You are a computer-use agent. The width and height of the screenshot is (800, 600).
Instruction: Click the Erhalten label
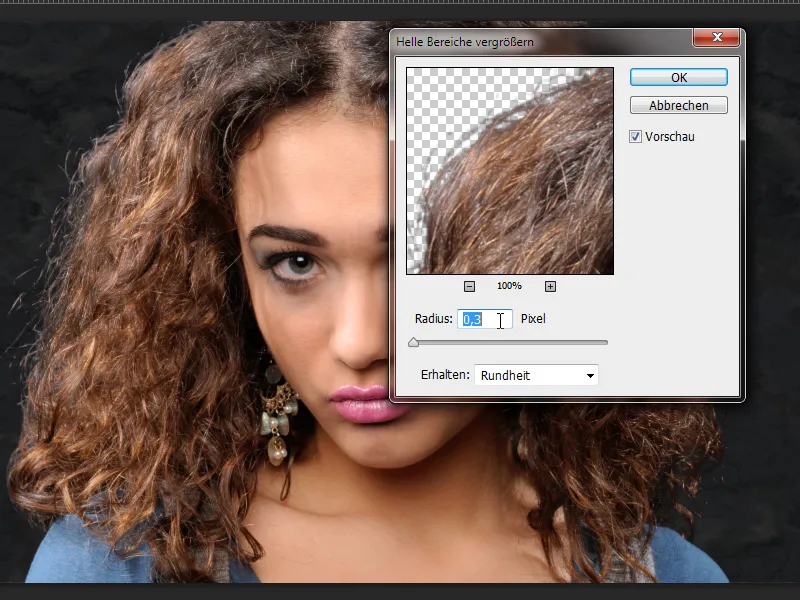coord(445,375)
